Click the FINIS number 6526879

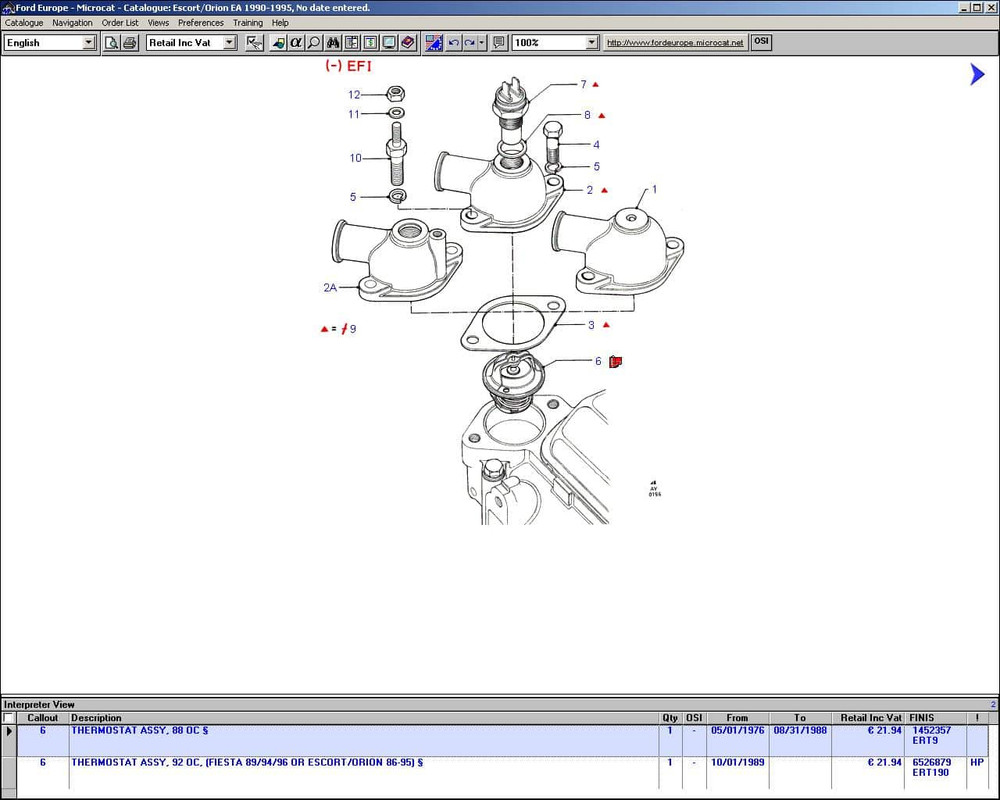tap(931, 762)
